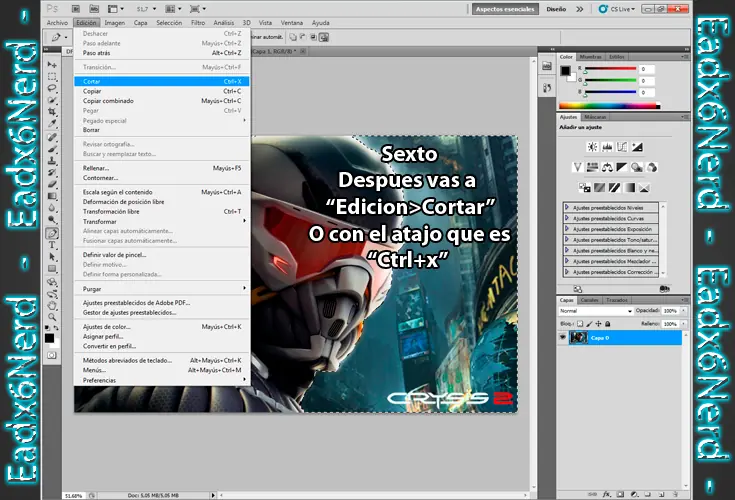Click the Diseño workspace button

point(556,9)
